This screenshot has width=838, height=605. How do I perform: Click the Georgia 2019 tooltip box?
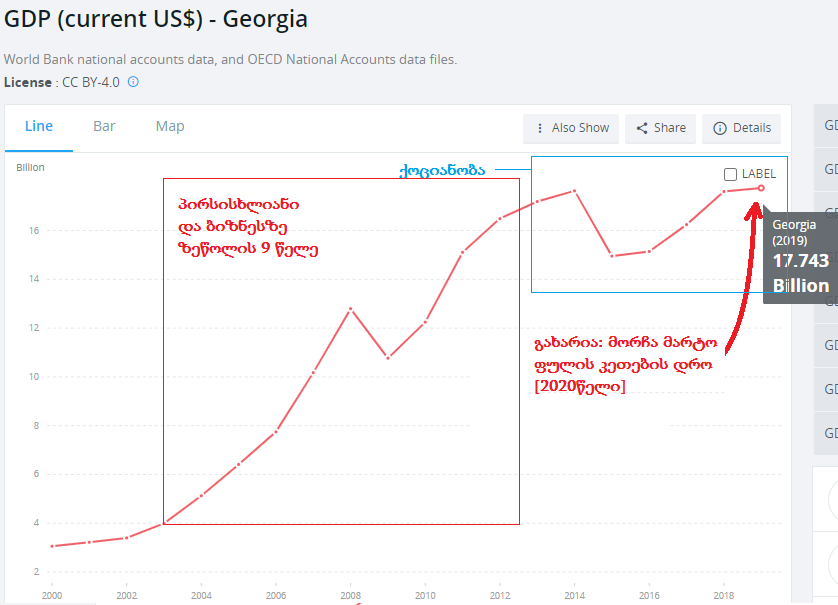pos(798,258)
